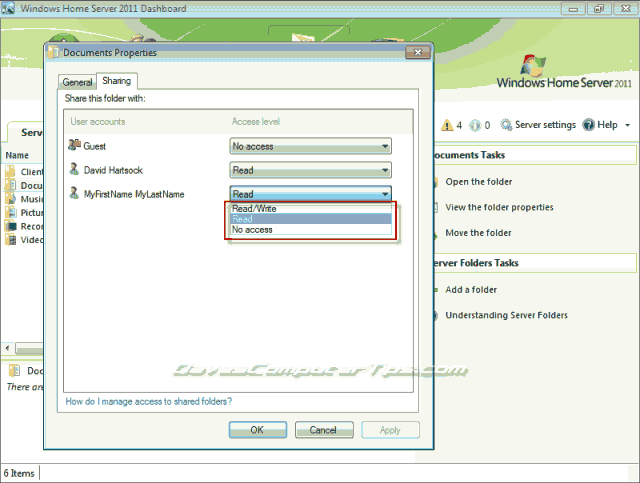640x483 pixels.
Task: Click the Client backups folder icon
Action: tap(11, 171)
